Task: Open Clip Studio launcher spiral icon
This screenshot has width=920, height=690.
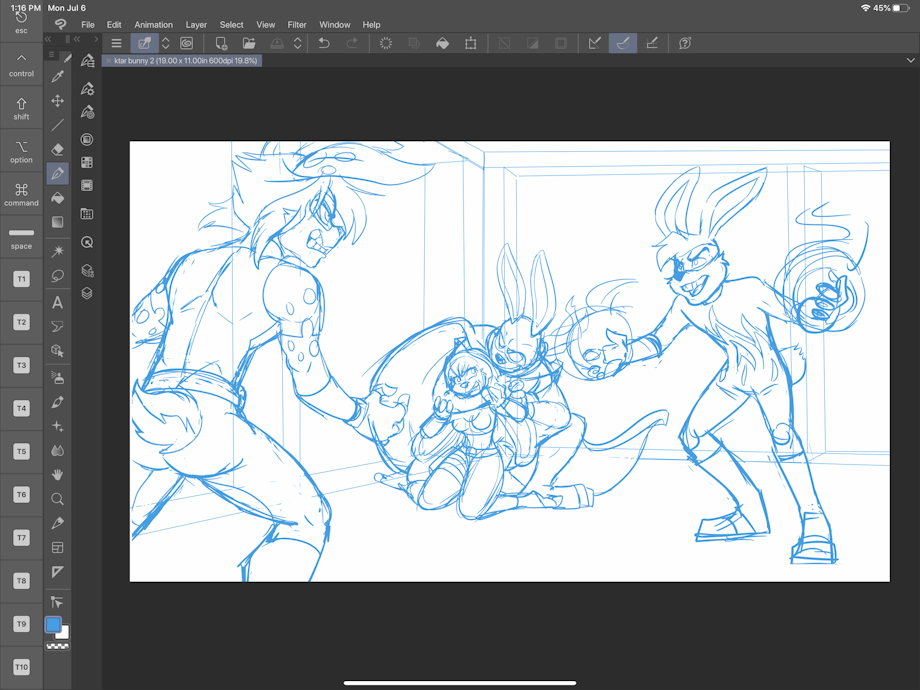Action: (187, 43)
